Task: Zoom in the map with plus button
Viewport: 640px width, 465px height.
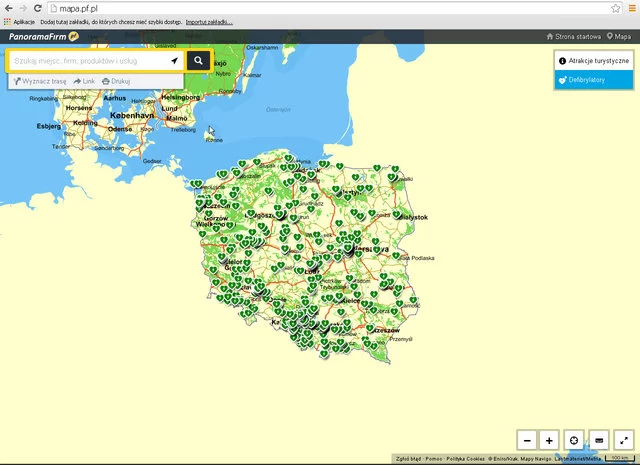Action: [549, 440]
